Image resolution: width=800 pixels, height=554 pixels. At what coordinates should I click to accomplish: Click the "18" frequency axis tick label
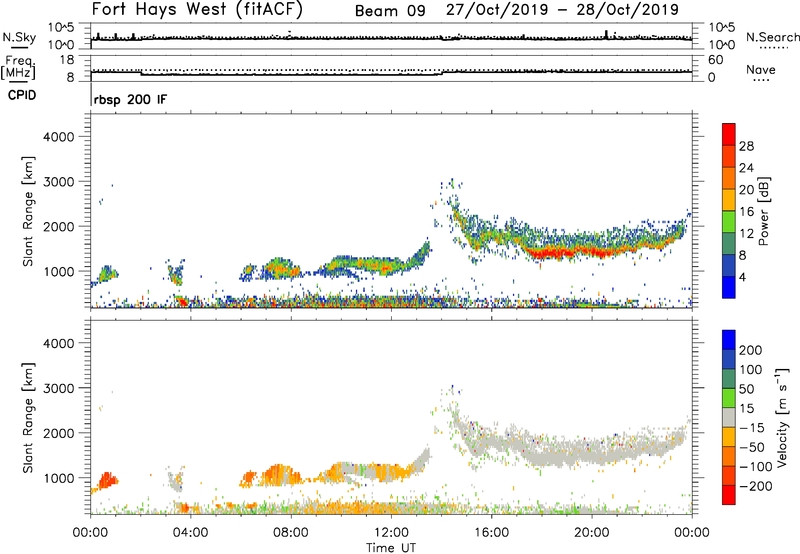pyautogui.click(x=67, y=60)
